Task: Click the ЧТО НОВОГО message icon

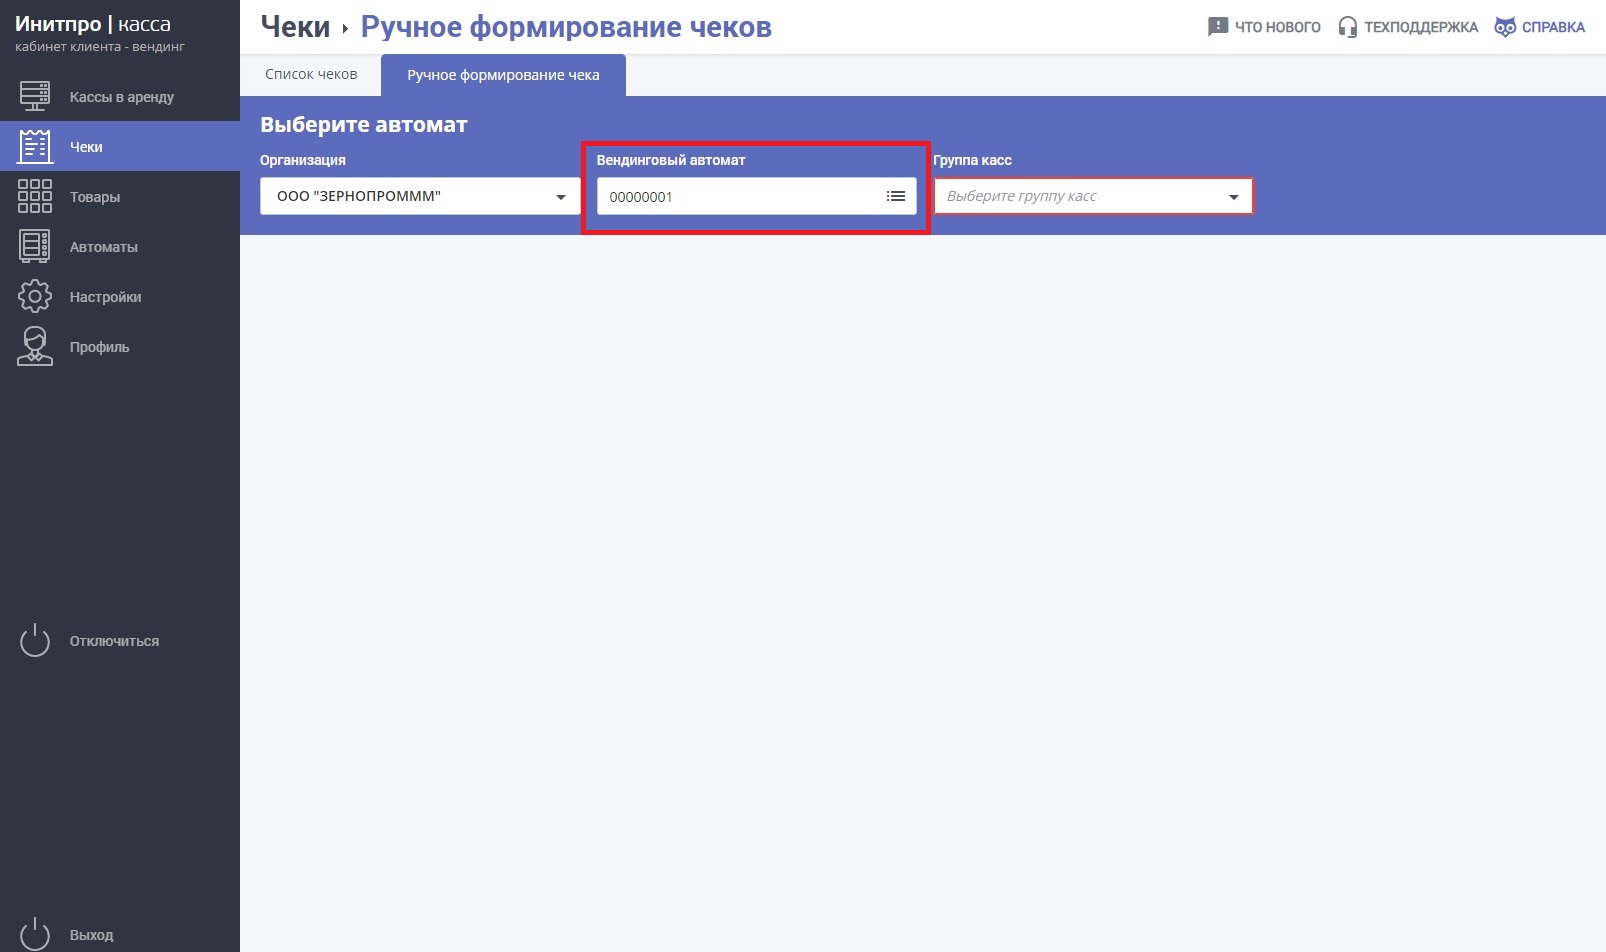Action: point(1217,27)
